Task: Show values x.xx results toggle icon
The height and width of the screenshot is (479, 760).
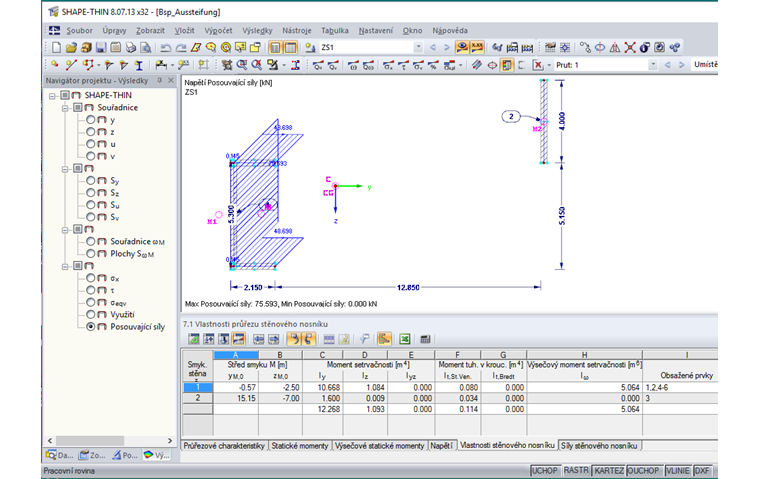Action: [x=477, y=47]
